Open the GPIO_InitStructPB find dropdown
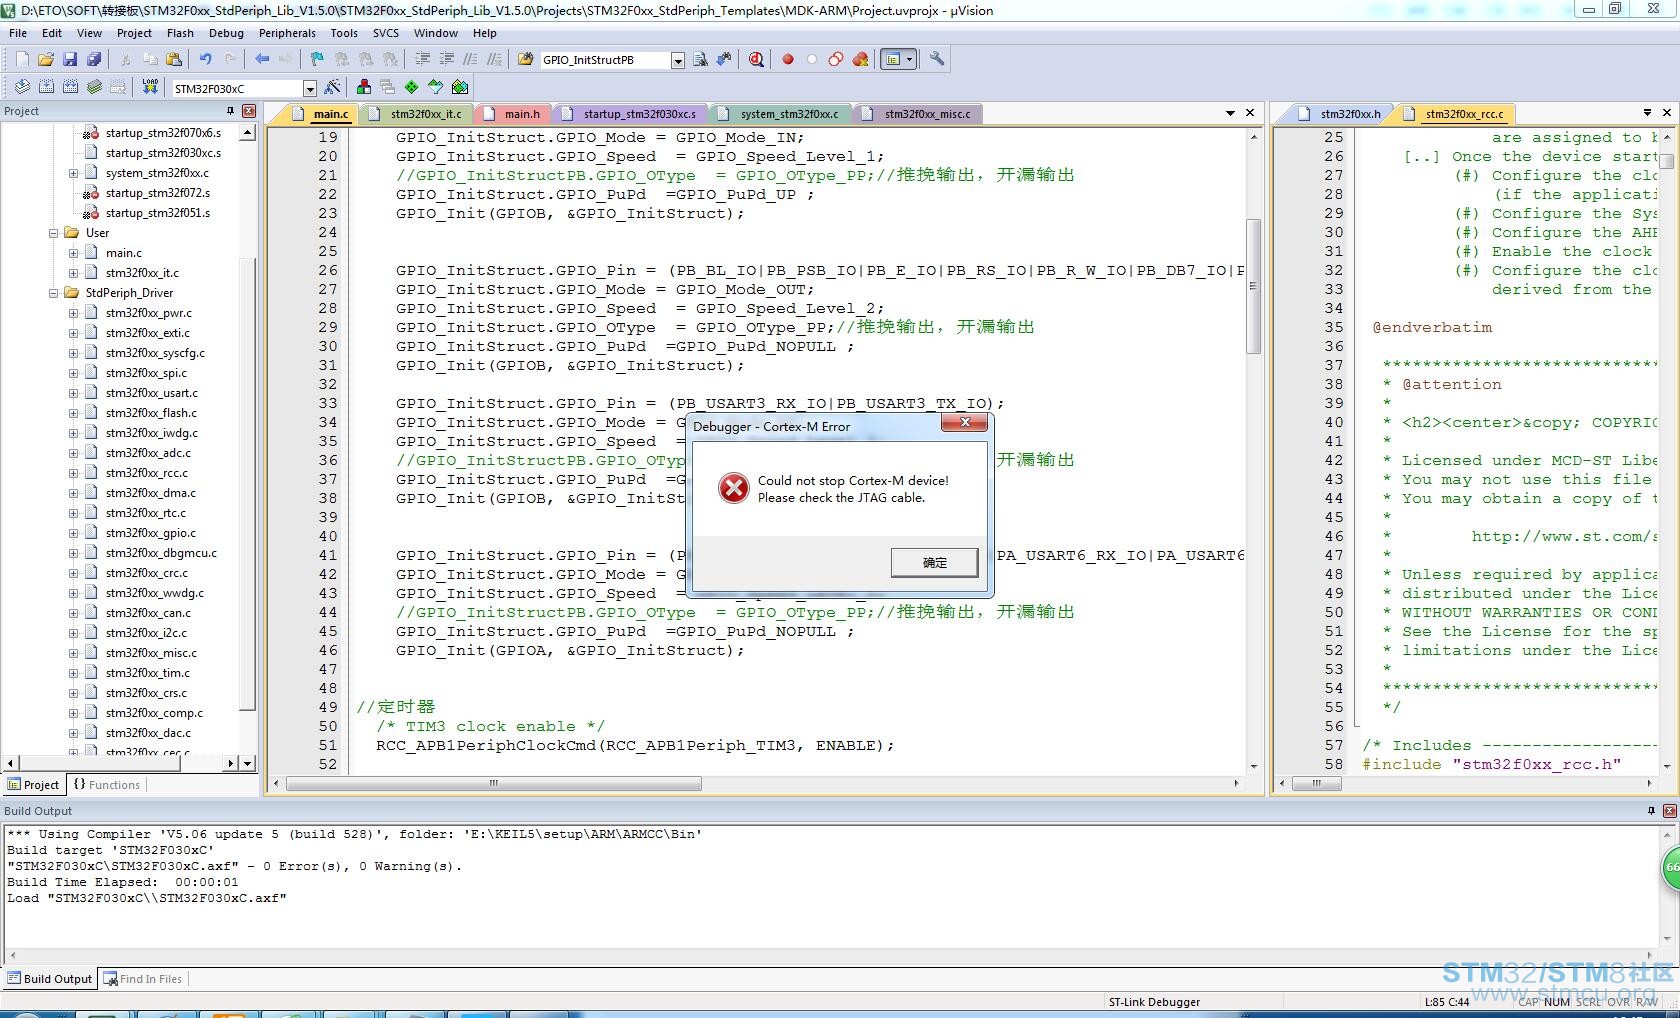This screenshot has height=1018, width=1680. (678, 60)
